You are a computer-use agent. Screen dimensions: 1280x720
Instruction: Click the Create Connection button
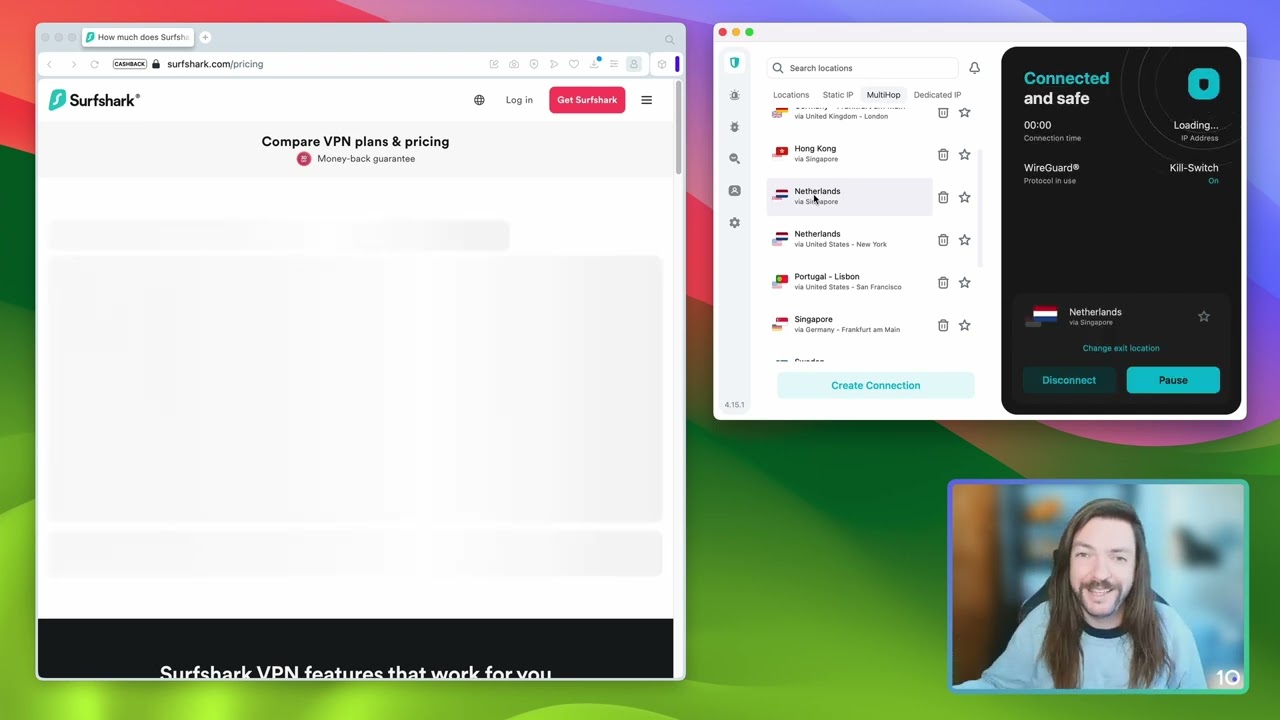tap(875, 385)
